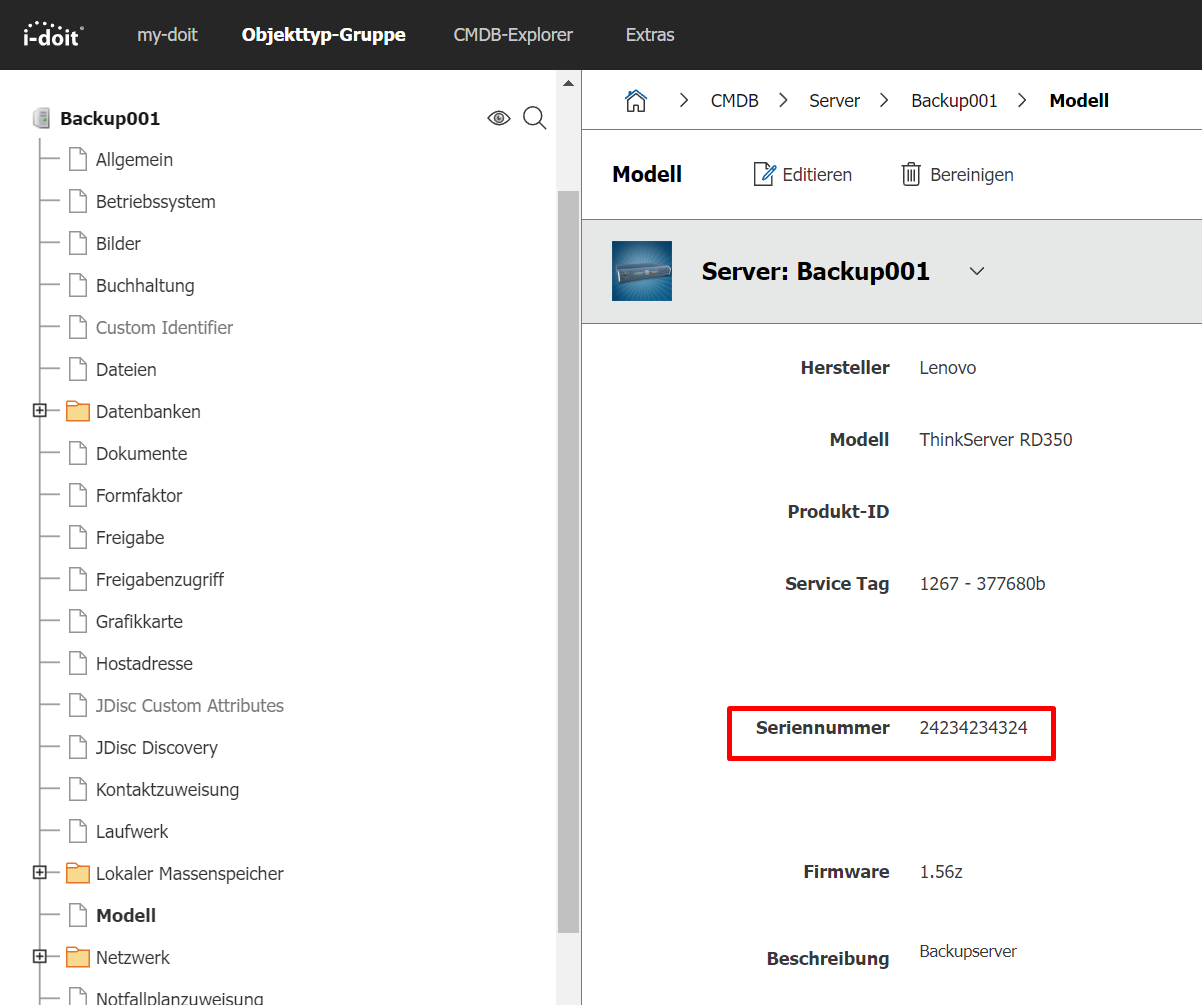Click the Server breadcrumb link
The height and width of the screenshot is (1005, 1202).
click(834, 100)
